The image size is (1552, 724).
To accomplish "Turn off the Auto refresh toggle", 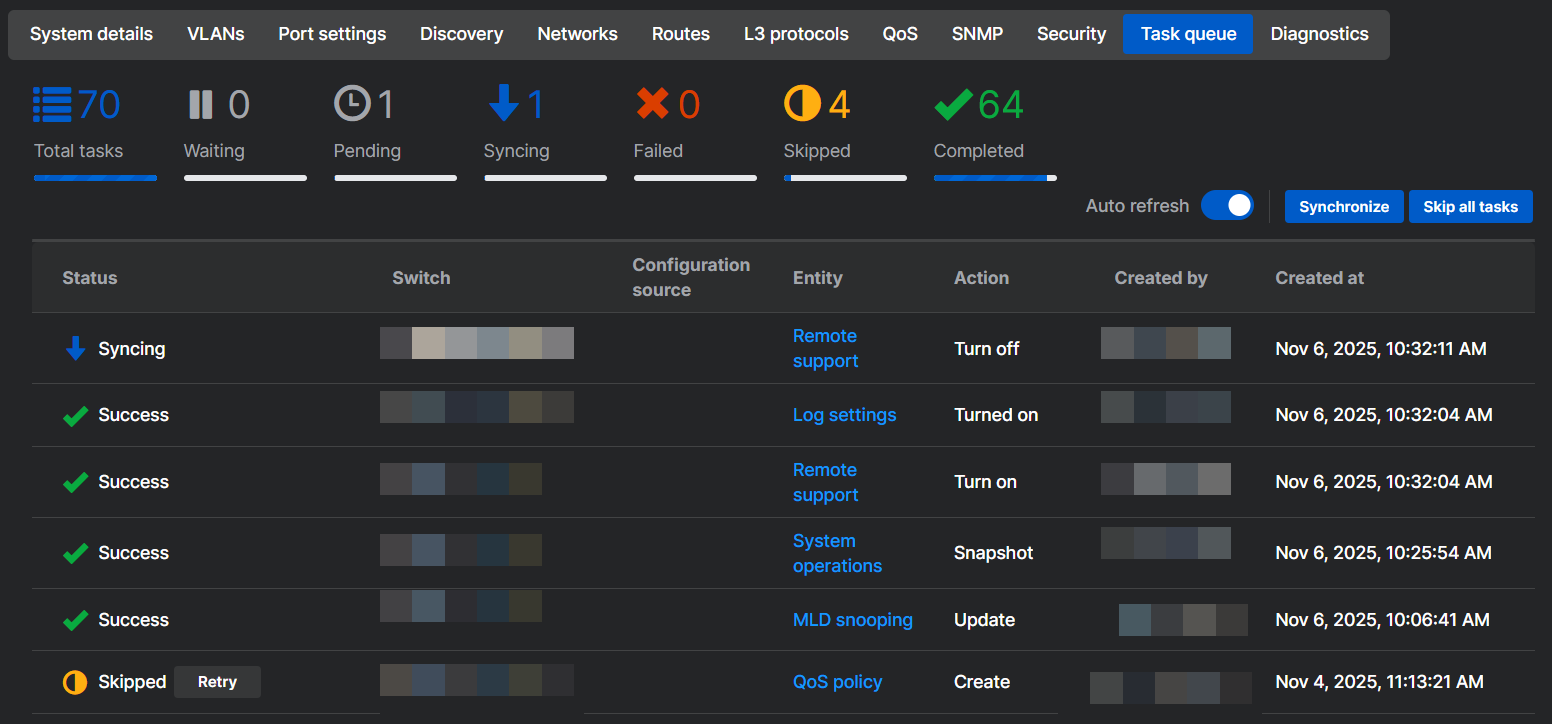I will click(x=1226, y=206).
